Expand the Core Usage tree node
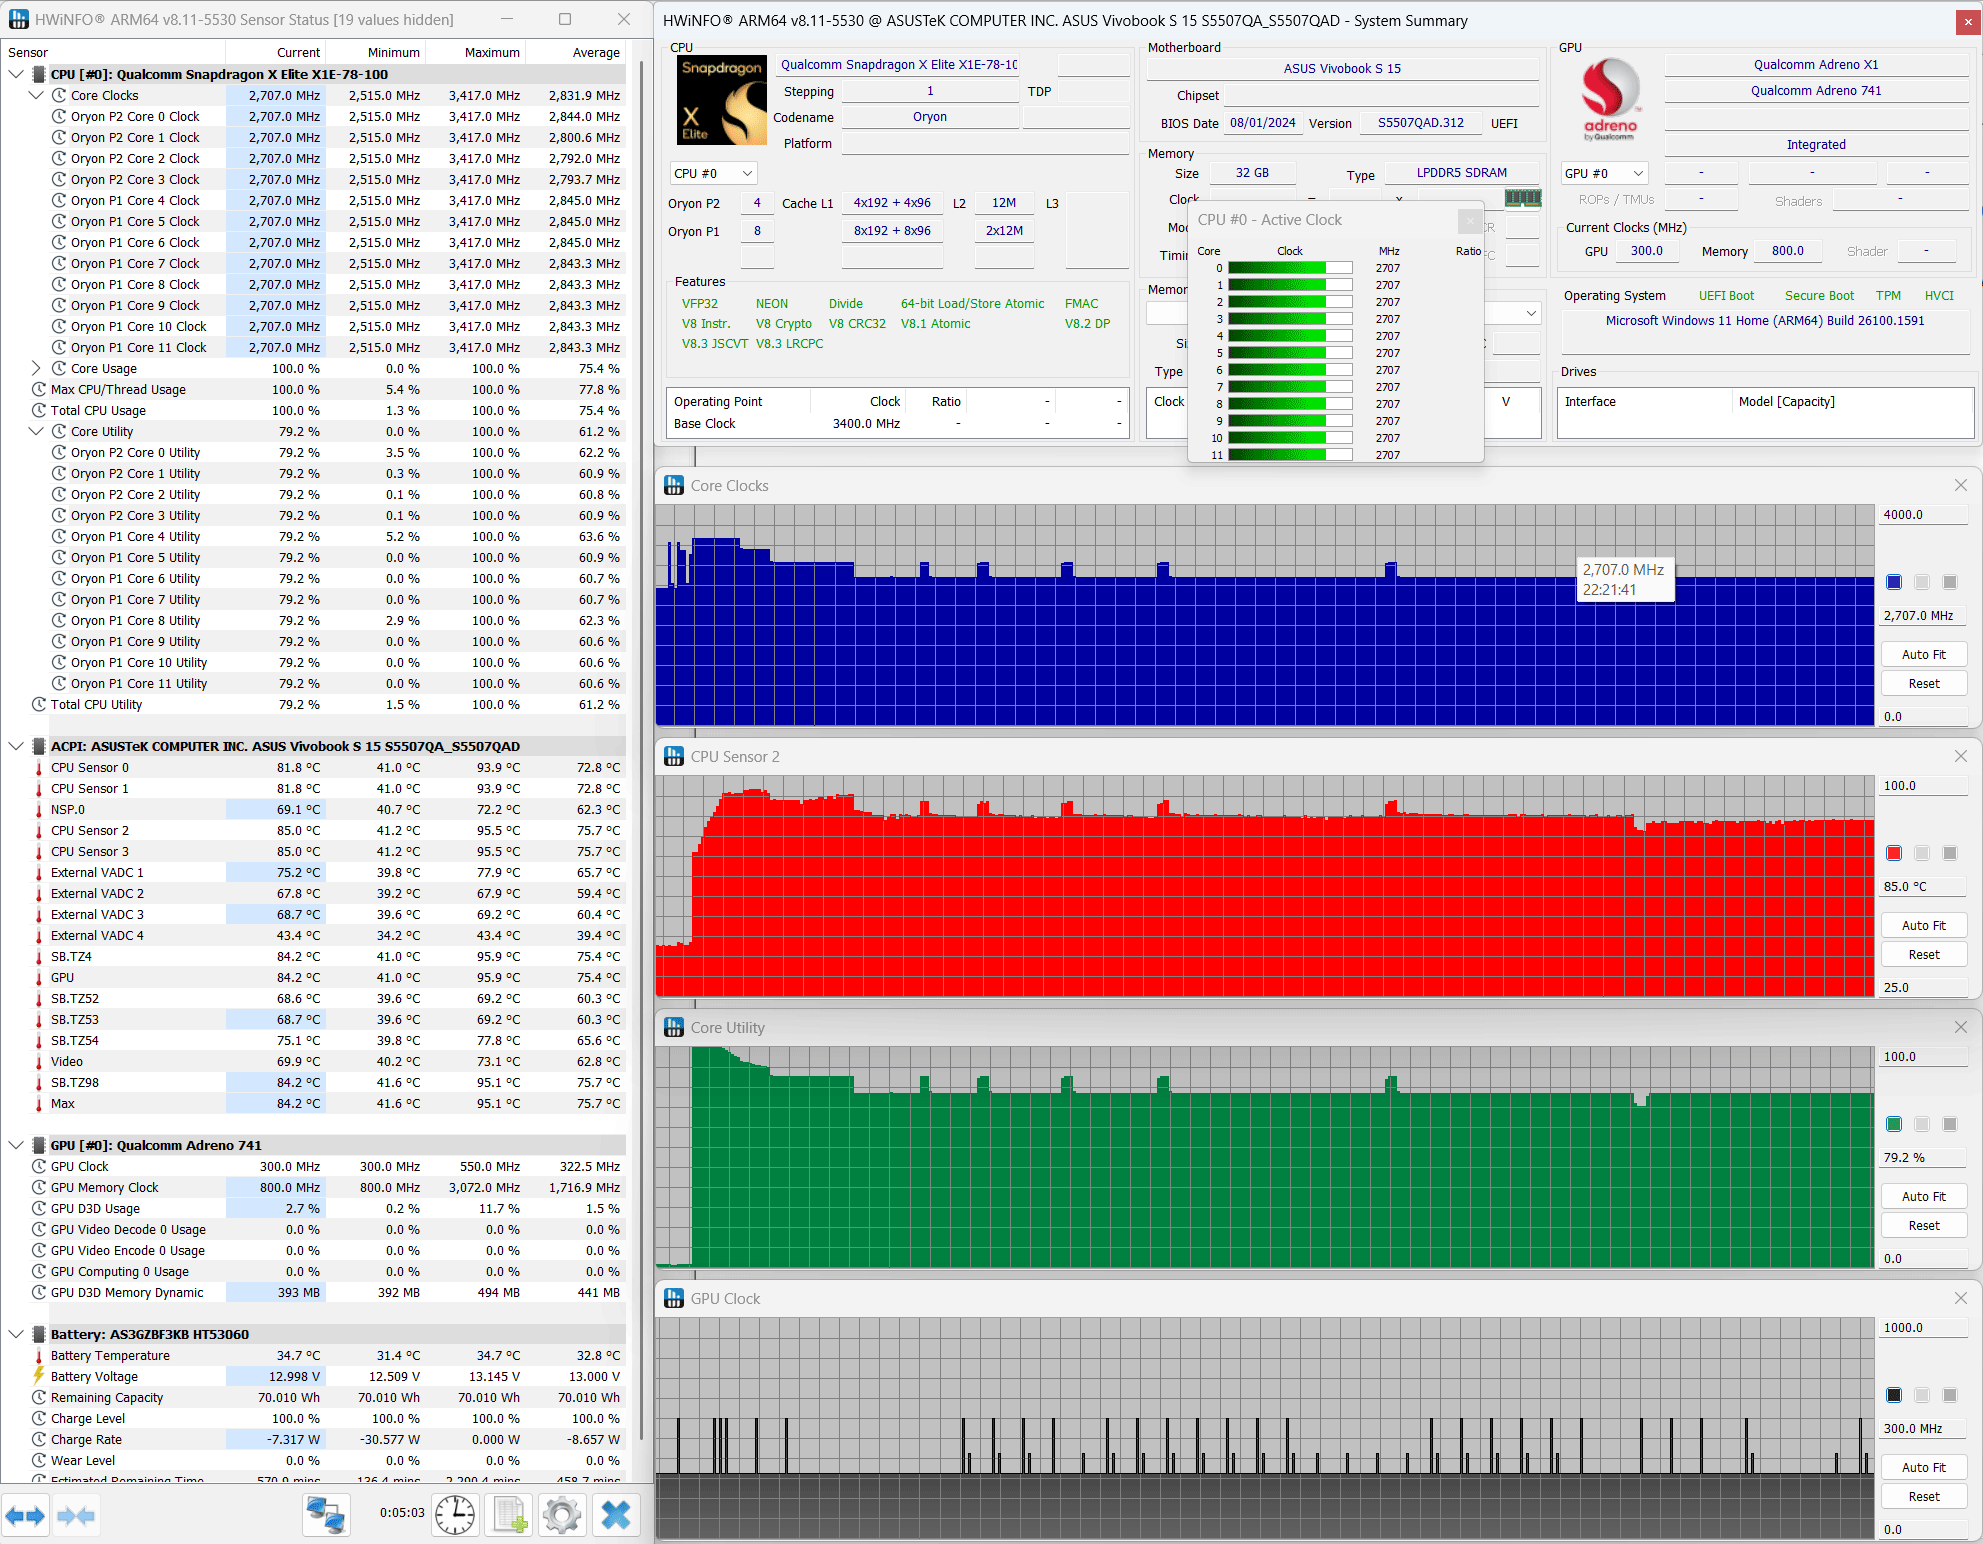 click(36, 368)
